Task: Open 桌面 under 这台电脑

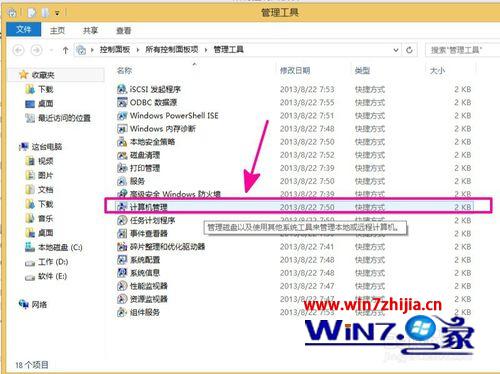Action: 46,233
